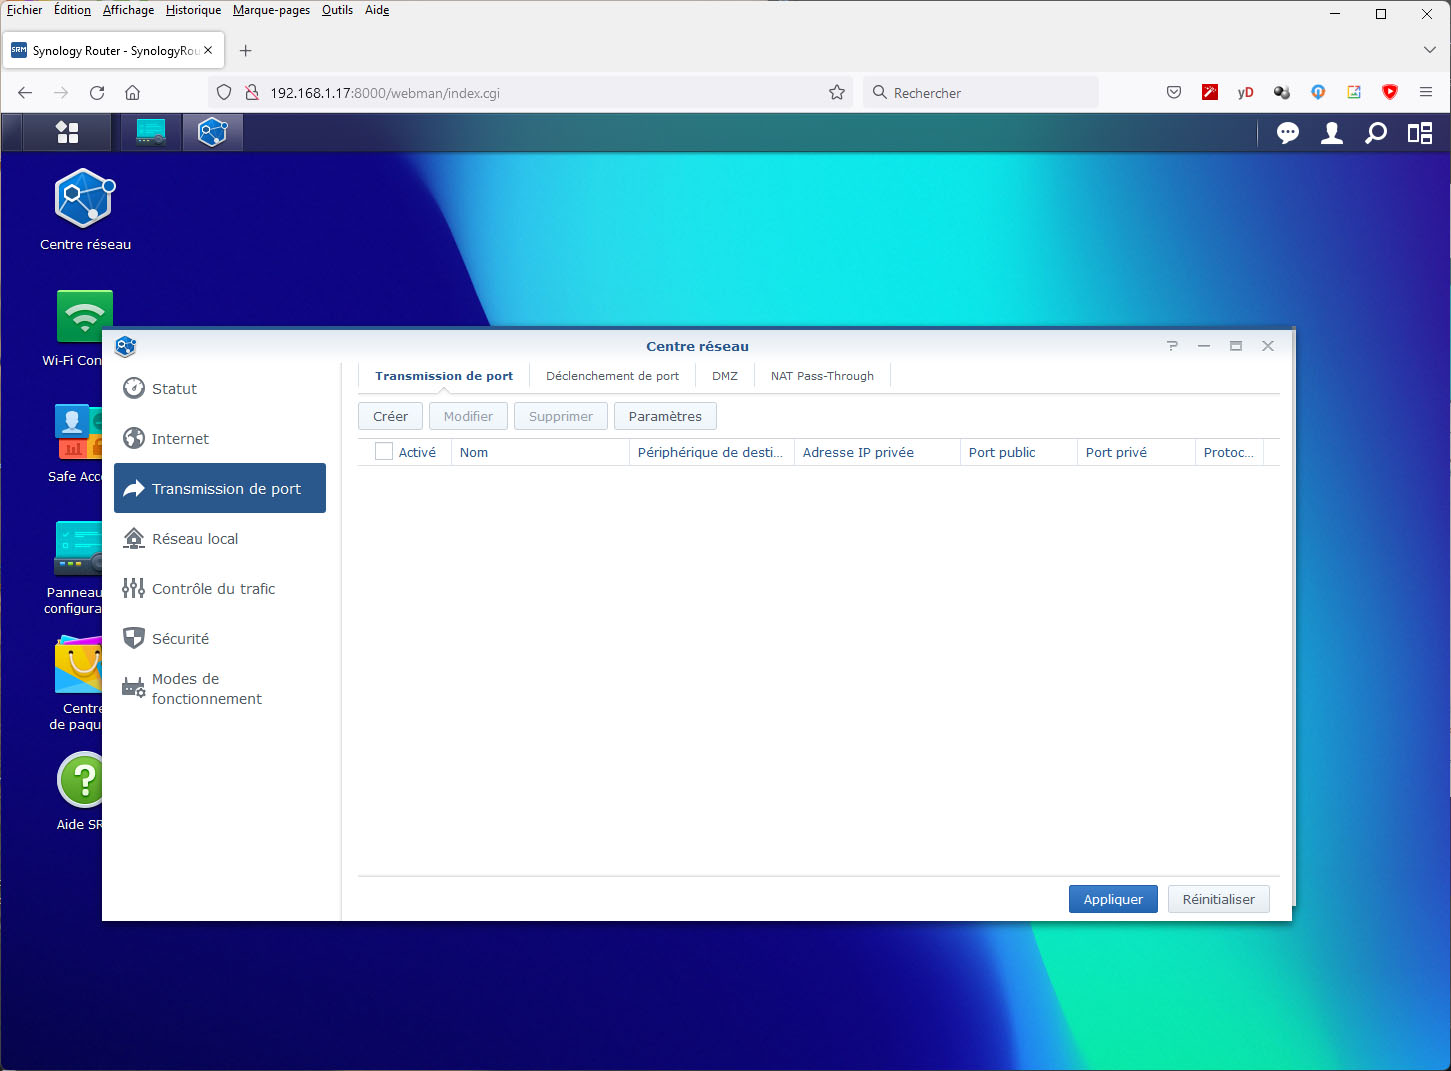This screenshot has width=1451, height=1071.
Task: Click the SRM search magnifier icon
Action: click(x=1376, y=133)
